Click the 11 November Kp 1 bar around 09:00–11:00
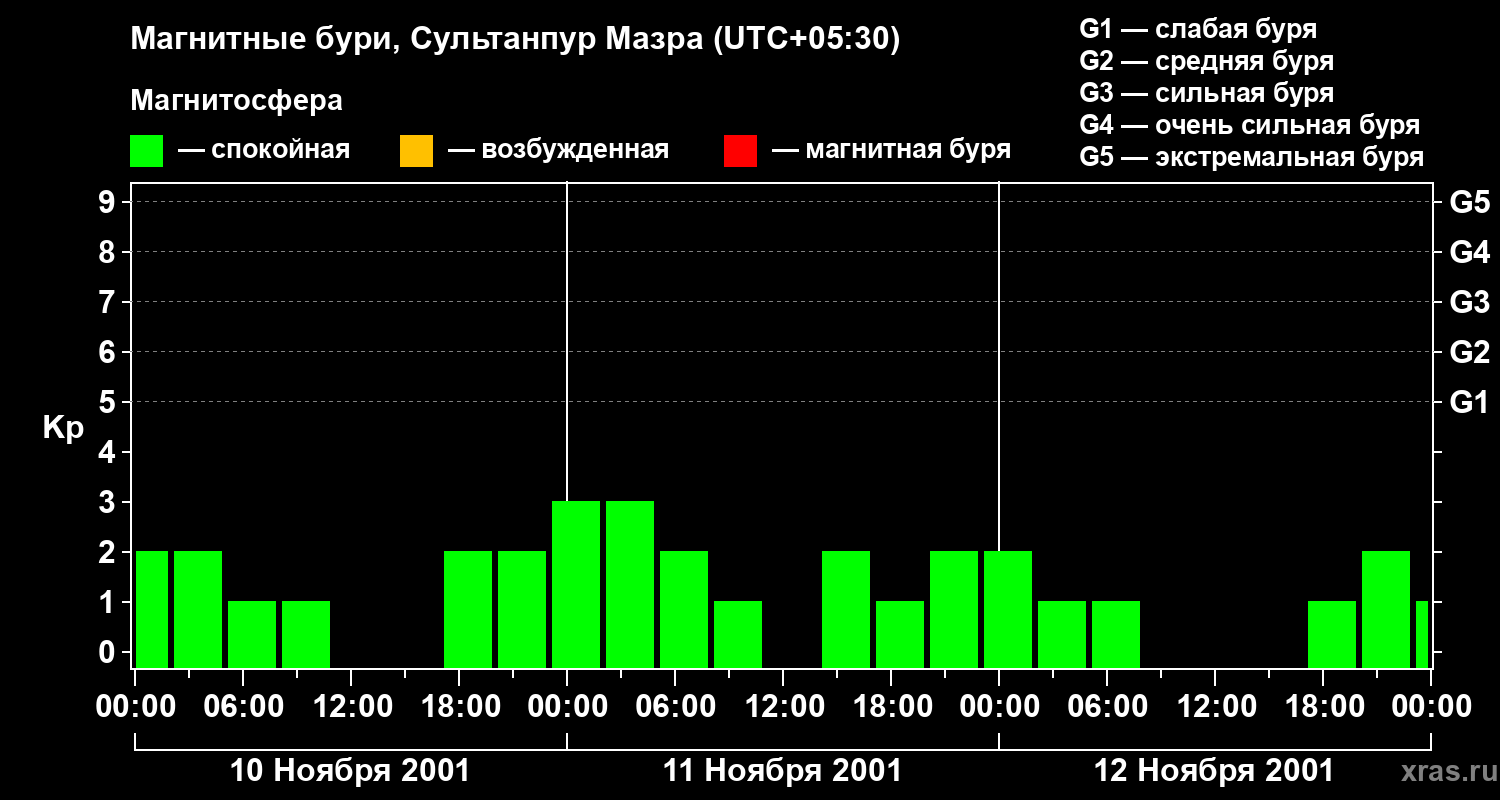1500x800 pixels. [738, 634]
